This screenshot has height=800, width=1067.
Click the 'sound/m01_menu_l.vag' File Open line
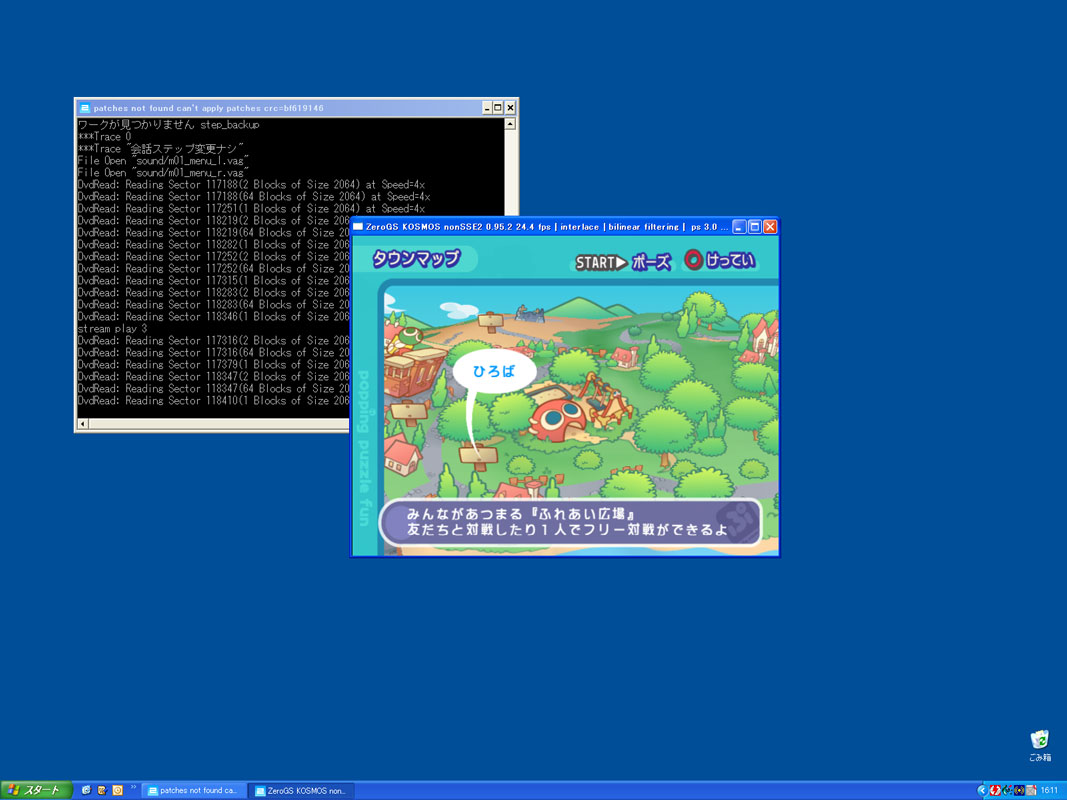[163, 161]
